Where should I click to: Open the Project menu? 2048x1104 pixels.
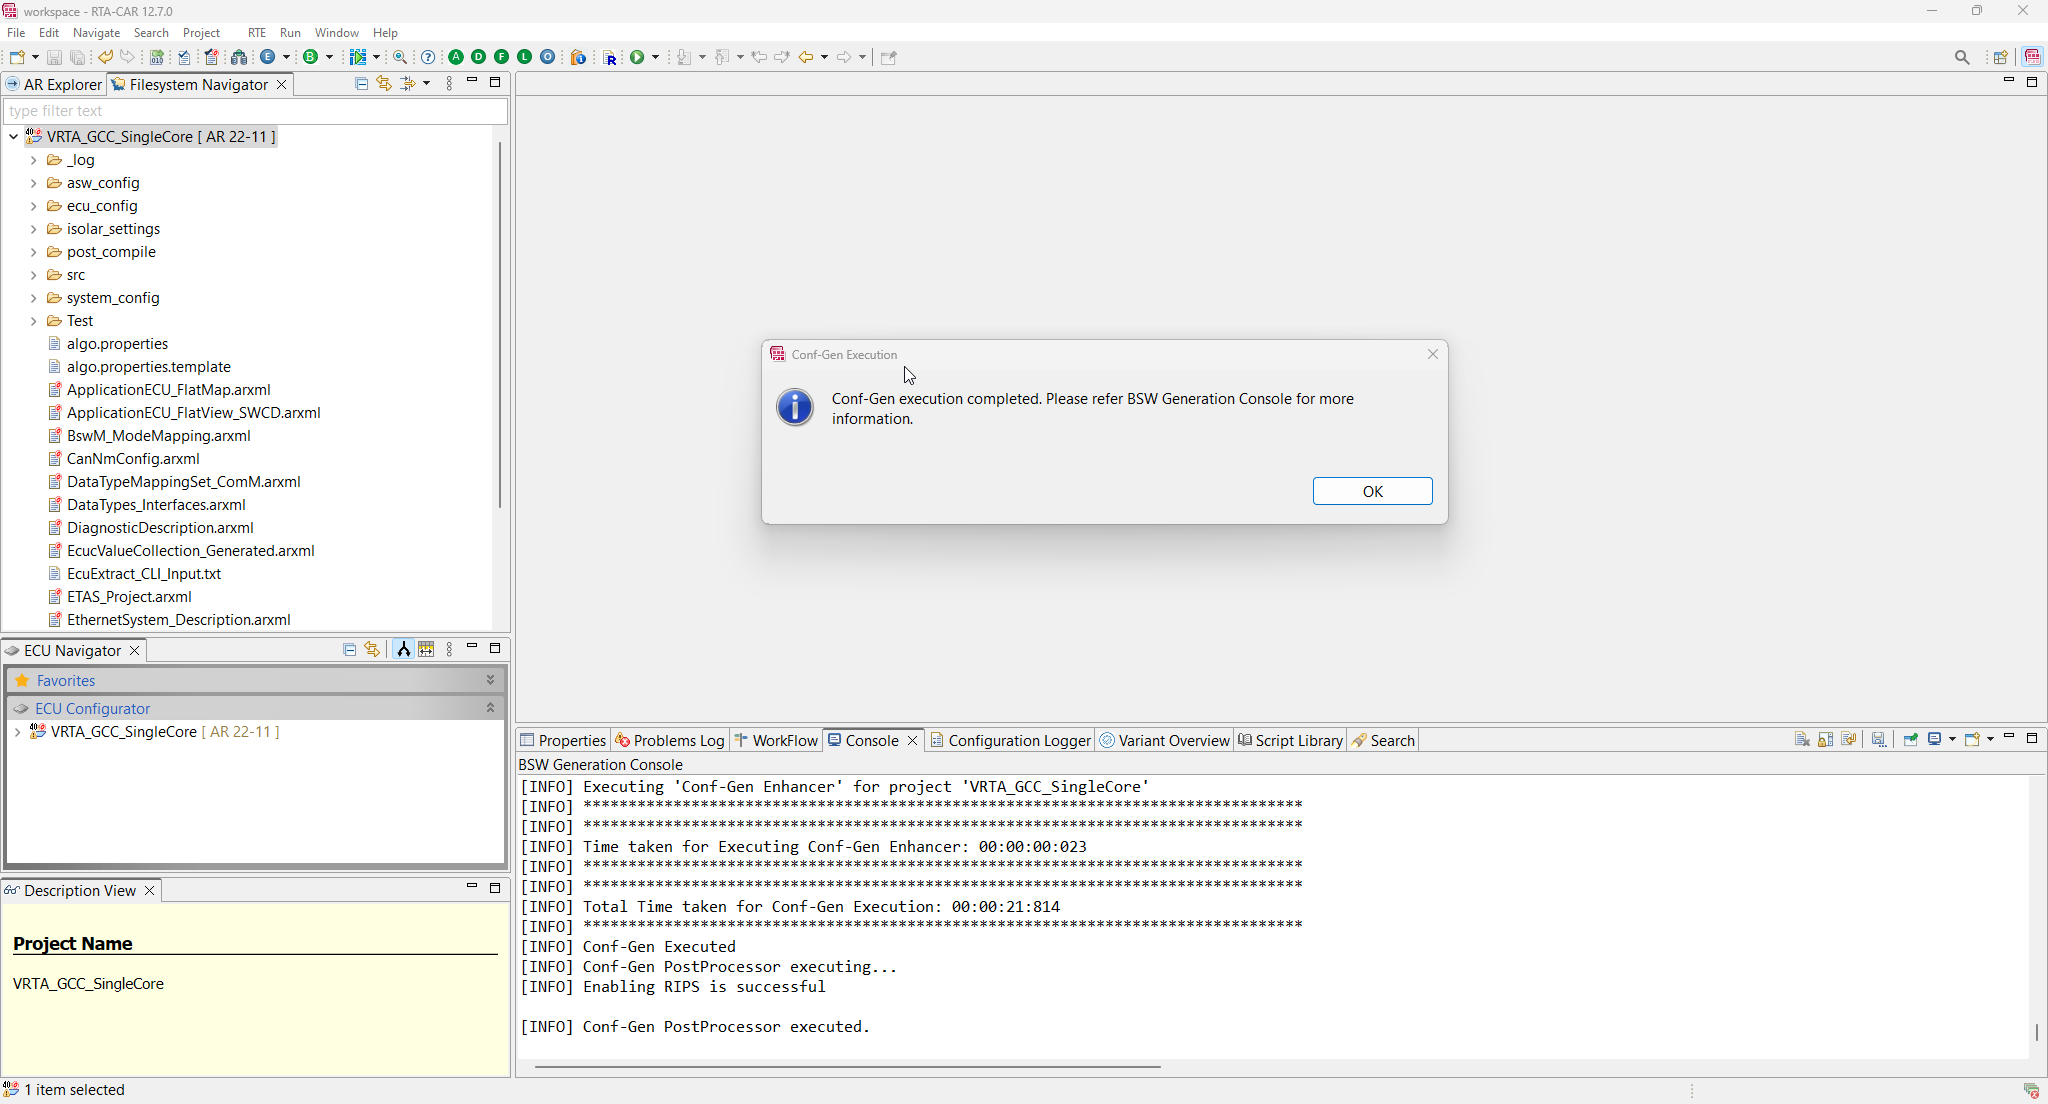coord(201,33)
